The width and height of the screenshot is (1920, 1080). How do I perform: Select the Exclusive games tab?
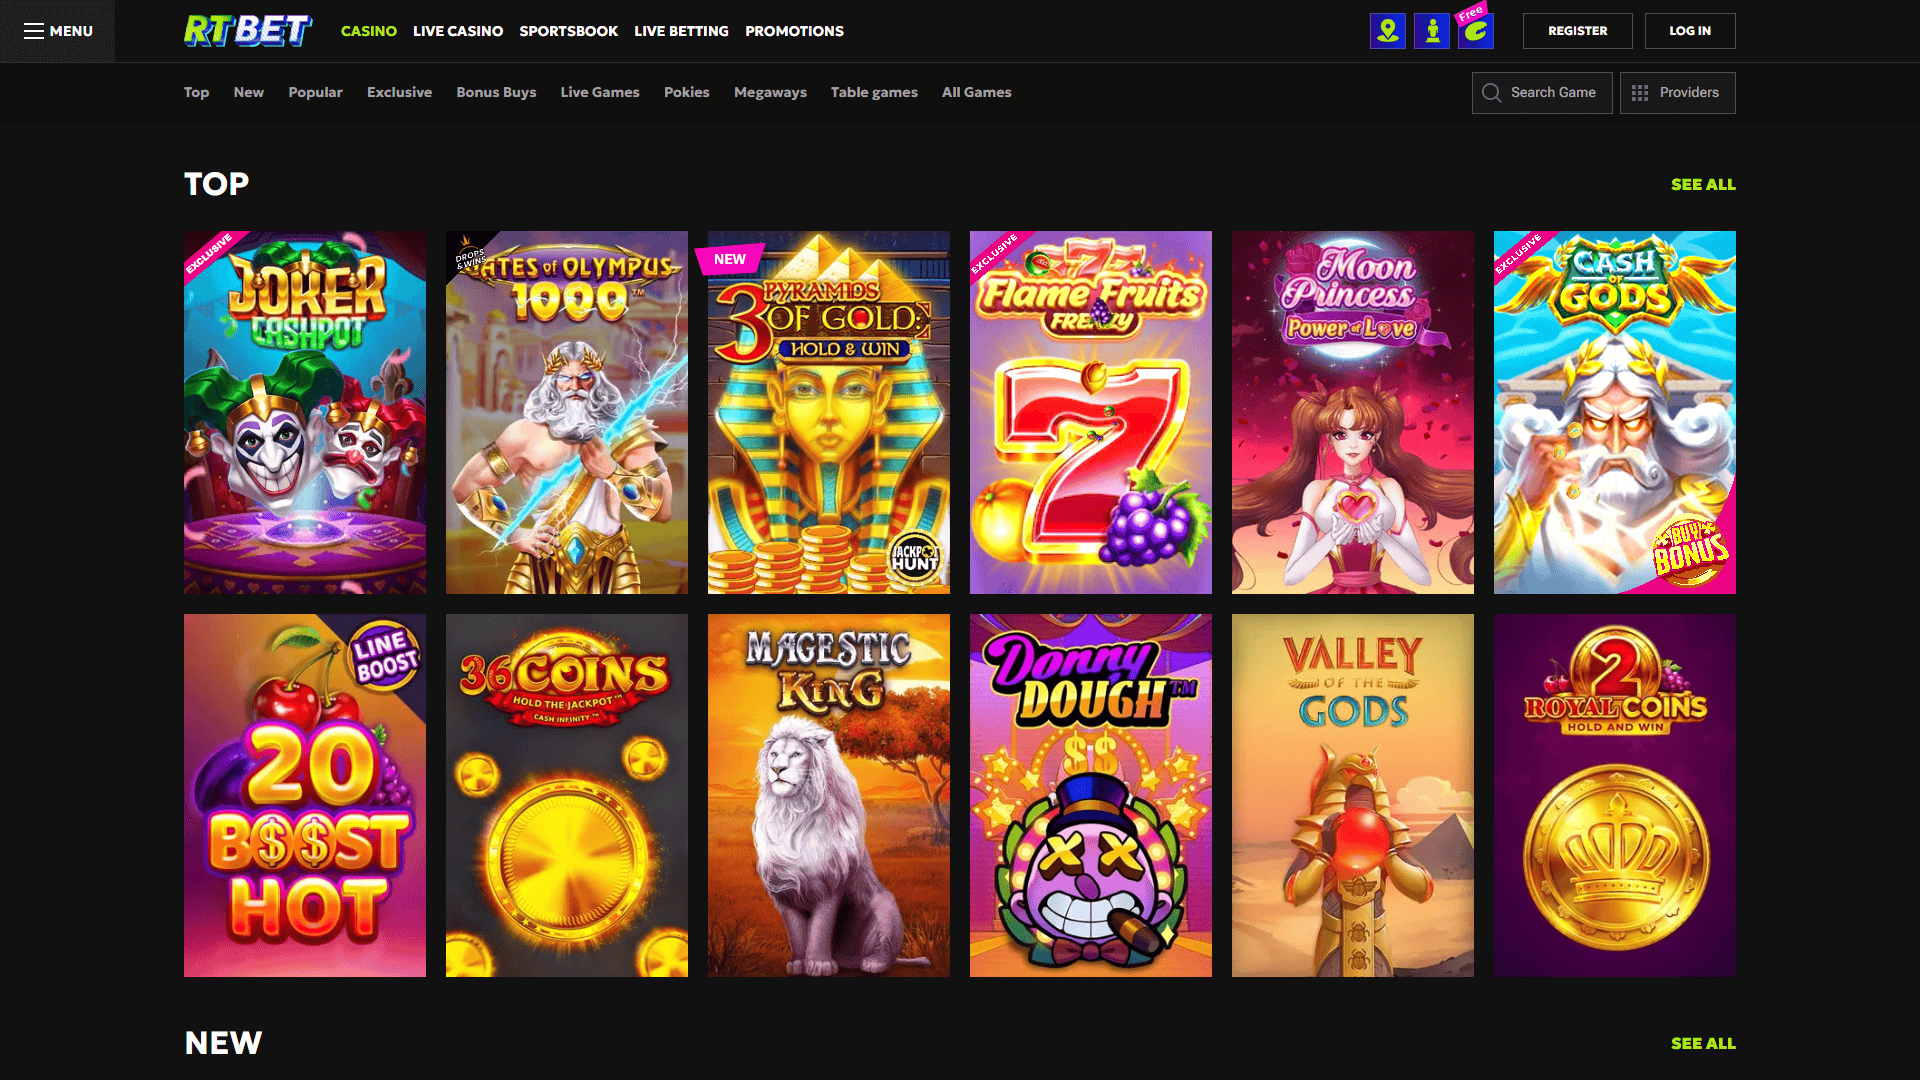point(399,92)
